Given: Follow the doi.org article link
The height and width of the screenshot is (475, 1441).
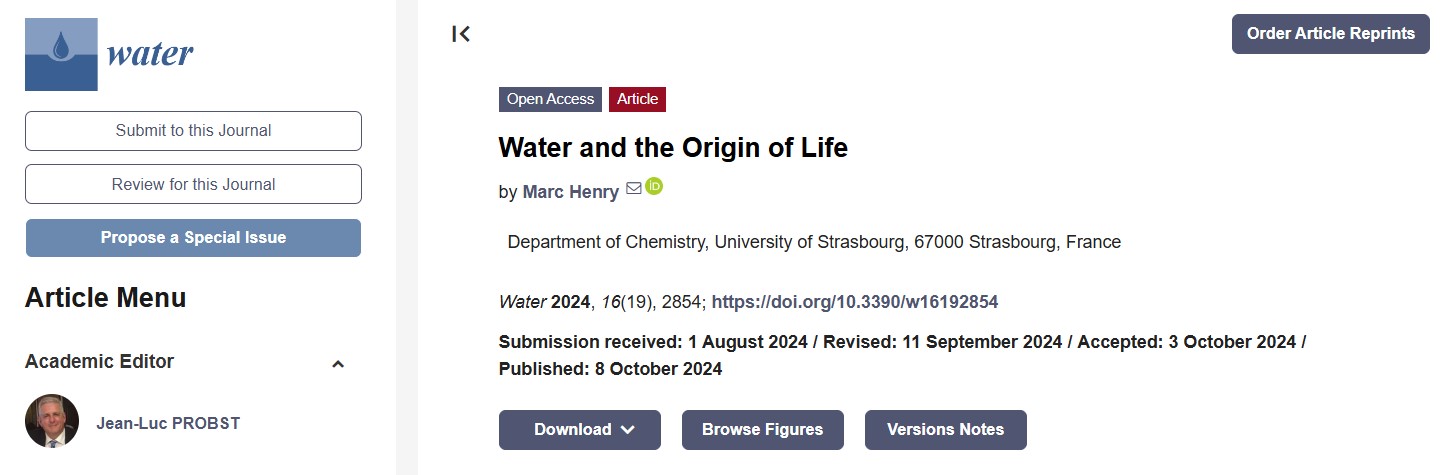Looking at the screenshot, I should point(854,302).
